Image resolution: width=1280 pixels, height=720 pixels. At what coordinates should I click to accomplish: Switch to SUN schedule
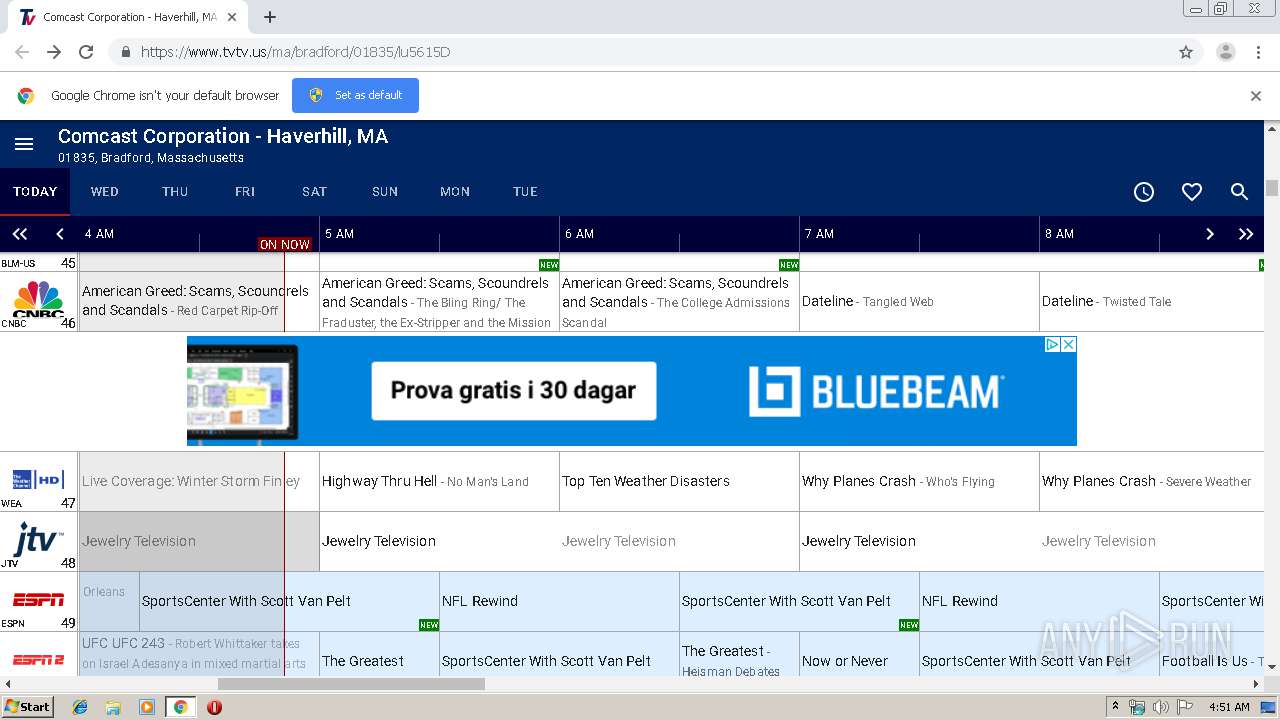385,192
